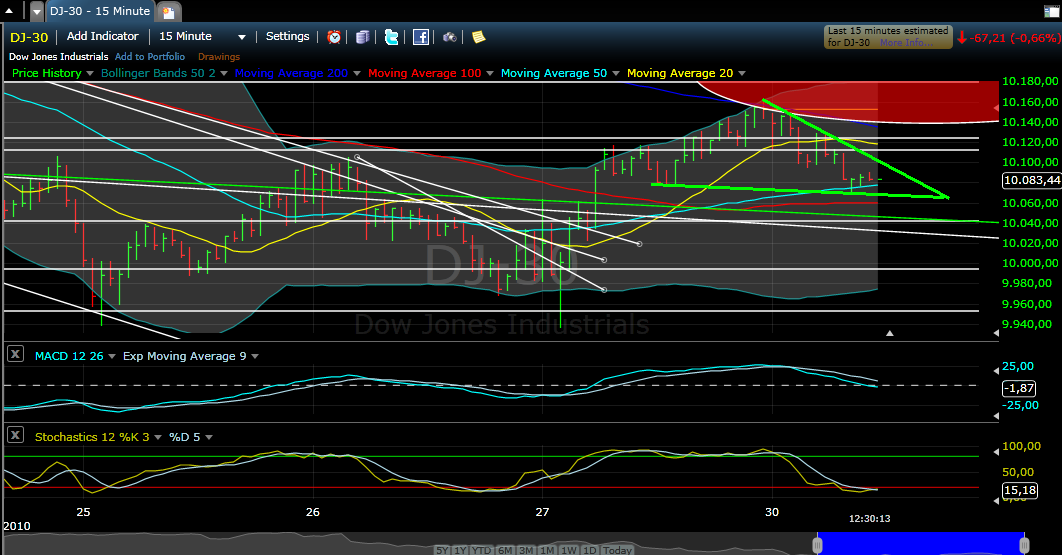
Task: Set range to 1W
Action: click(569, 550)
